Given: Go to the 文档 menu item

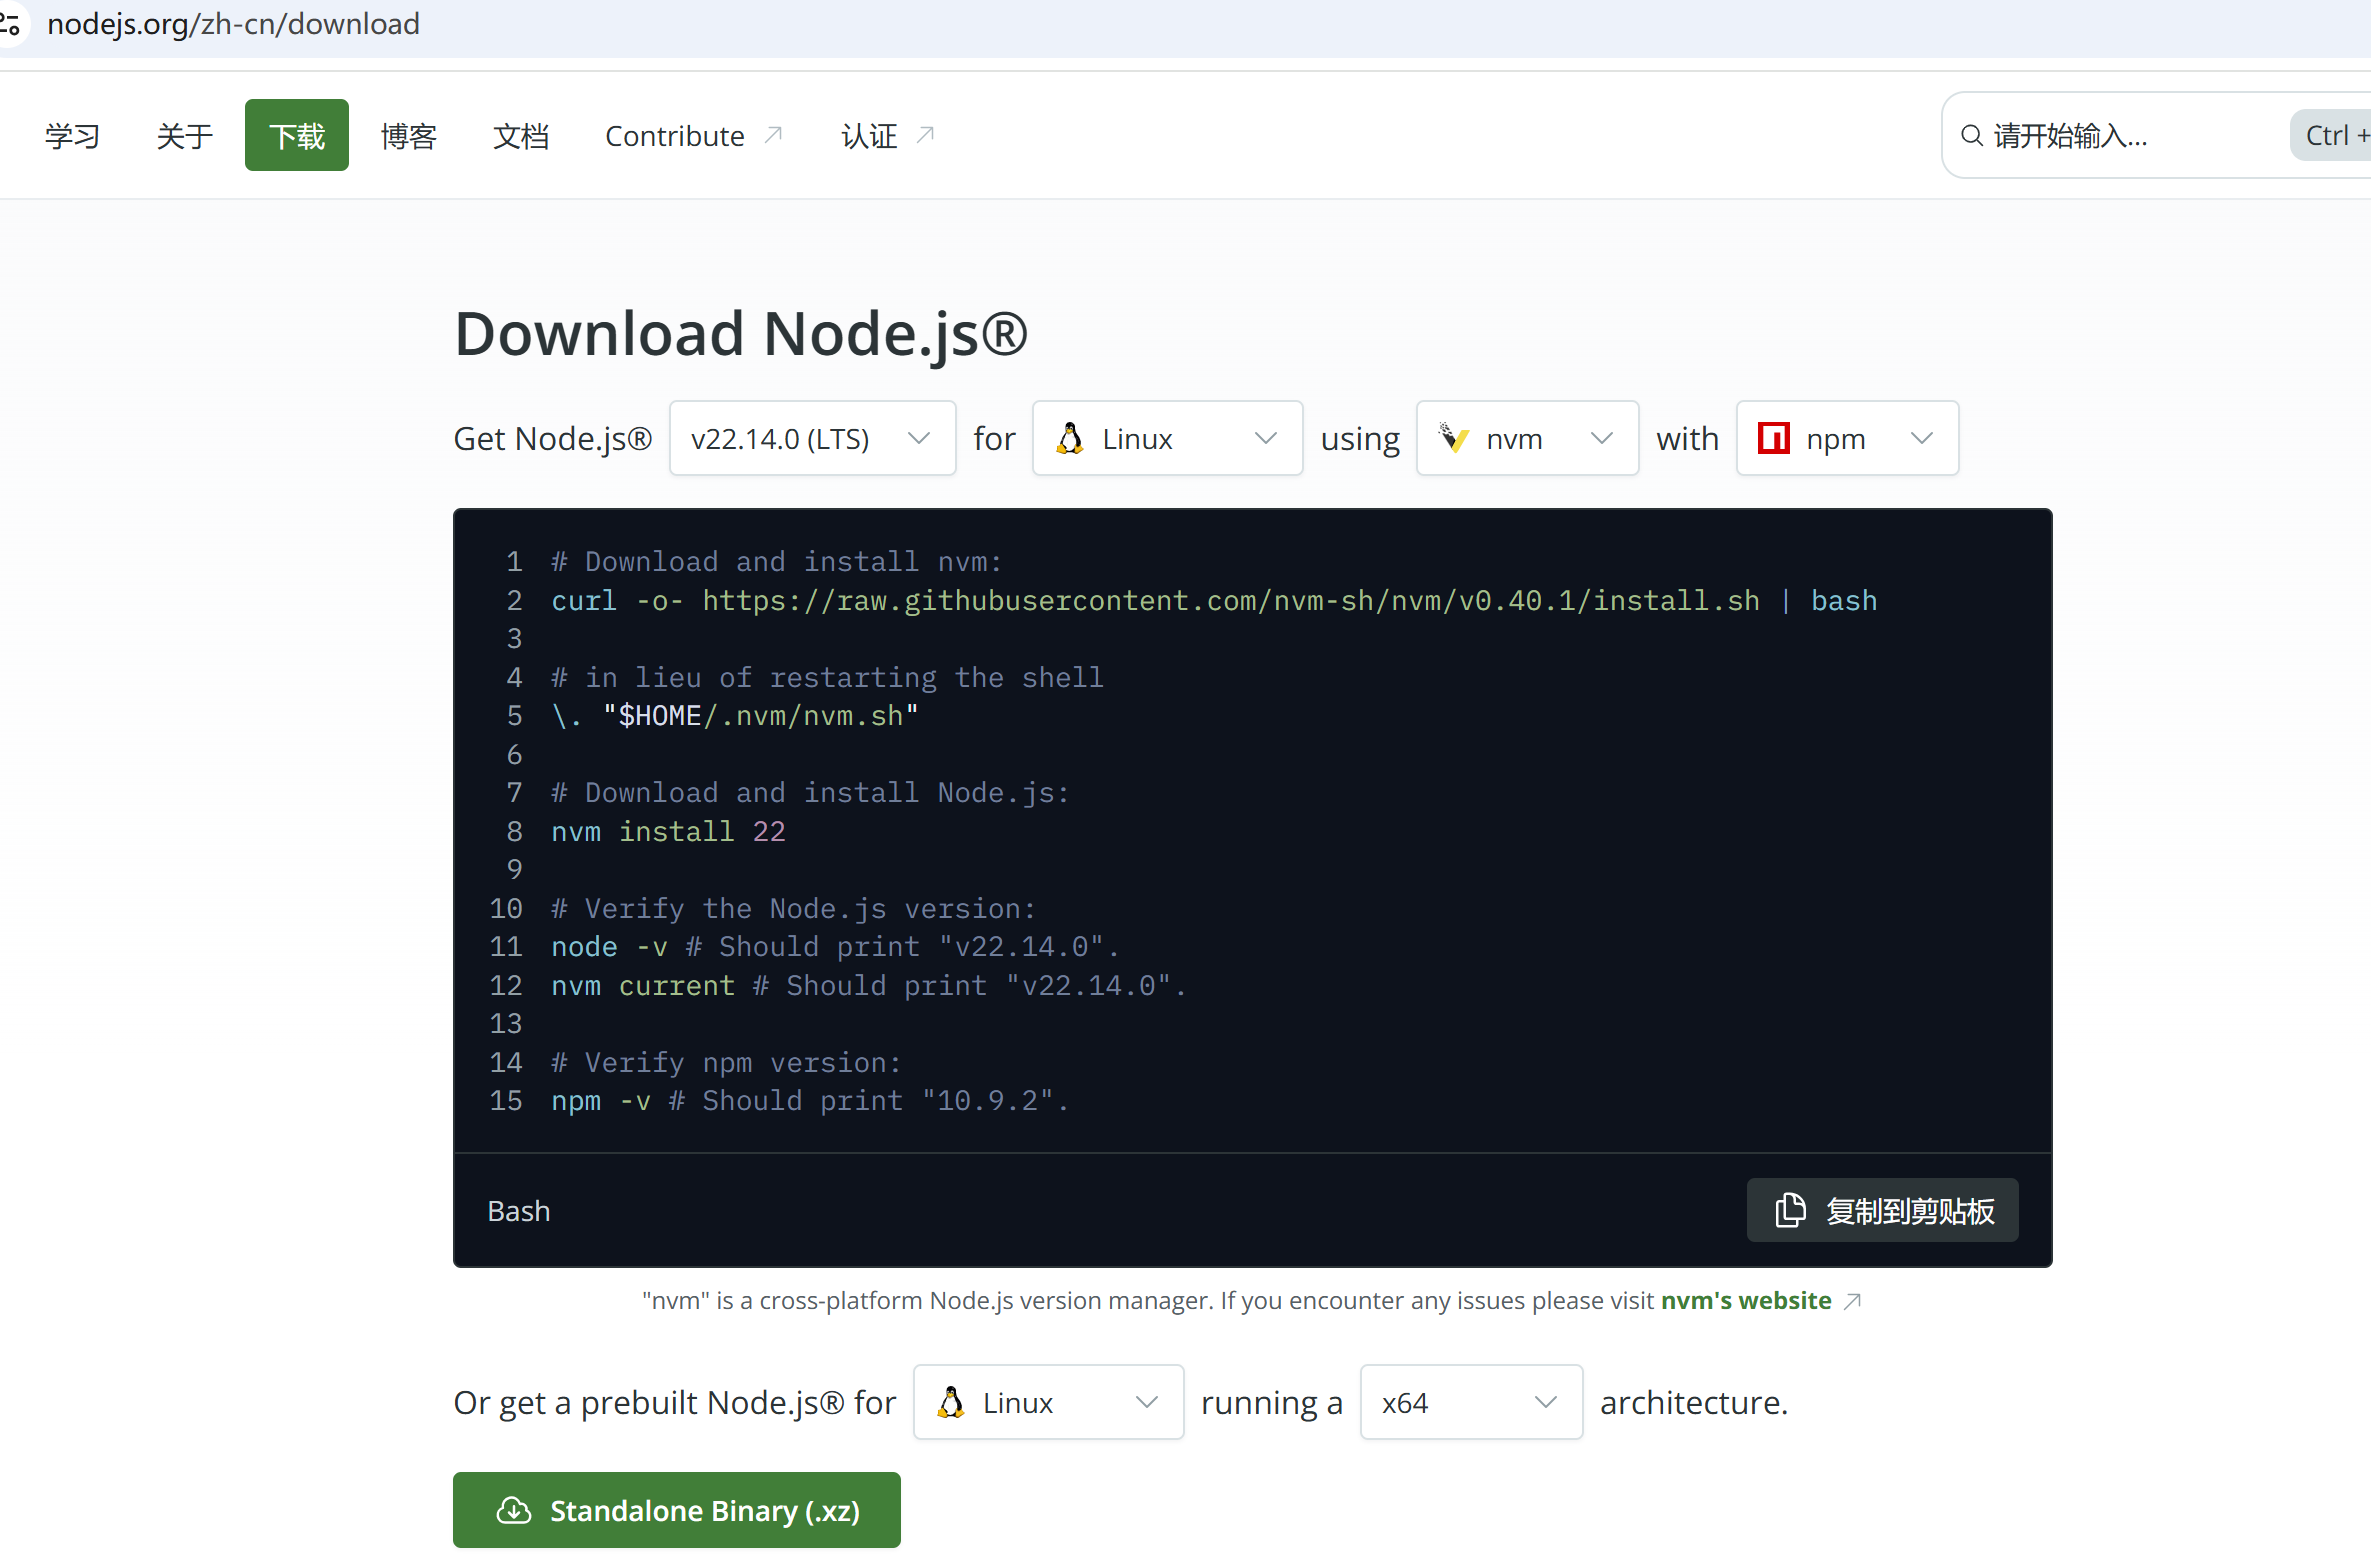Looking at the screenshot, I should point(520,136).
